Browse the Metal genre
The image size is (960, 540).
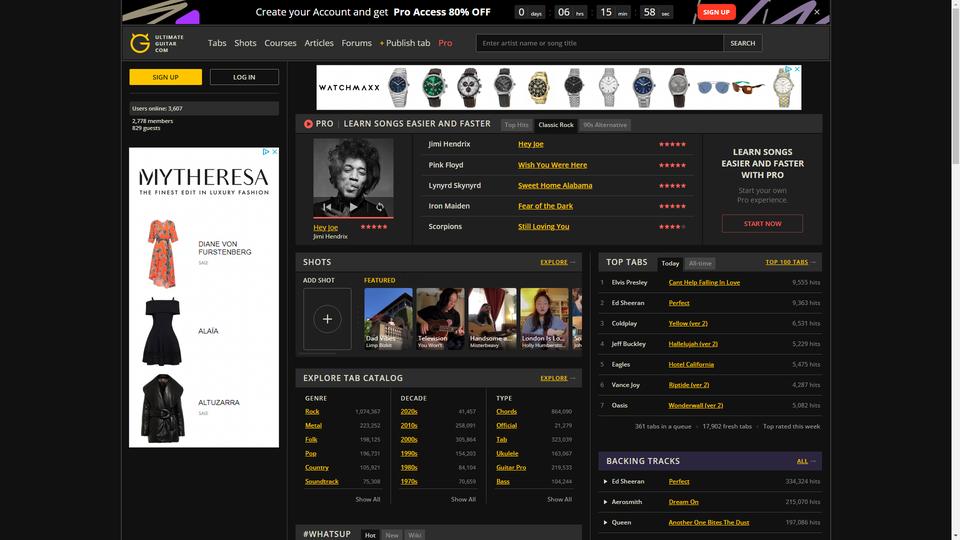313,426
